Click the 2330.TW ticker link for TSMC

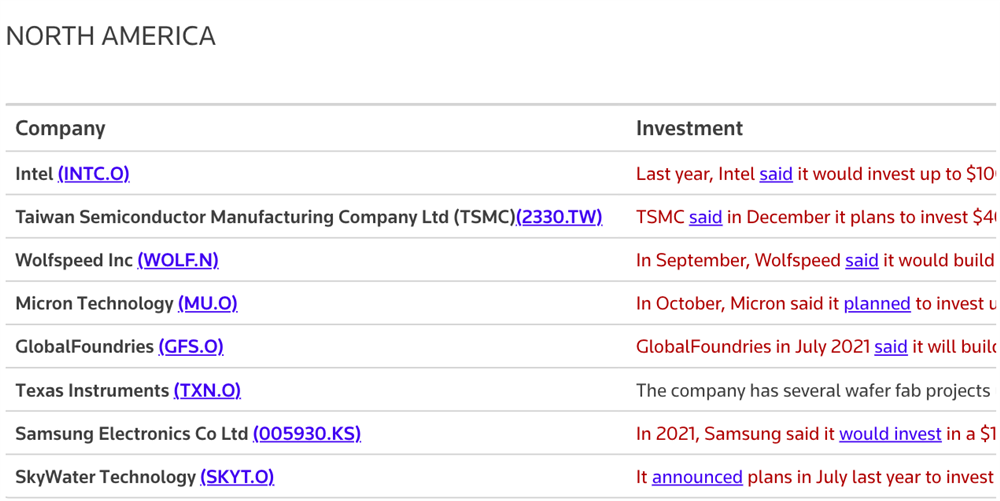(x=559, y=217)
